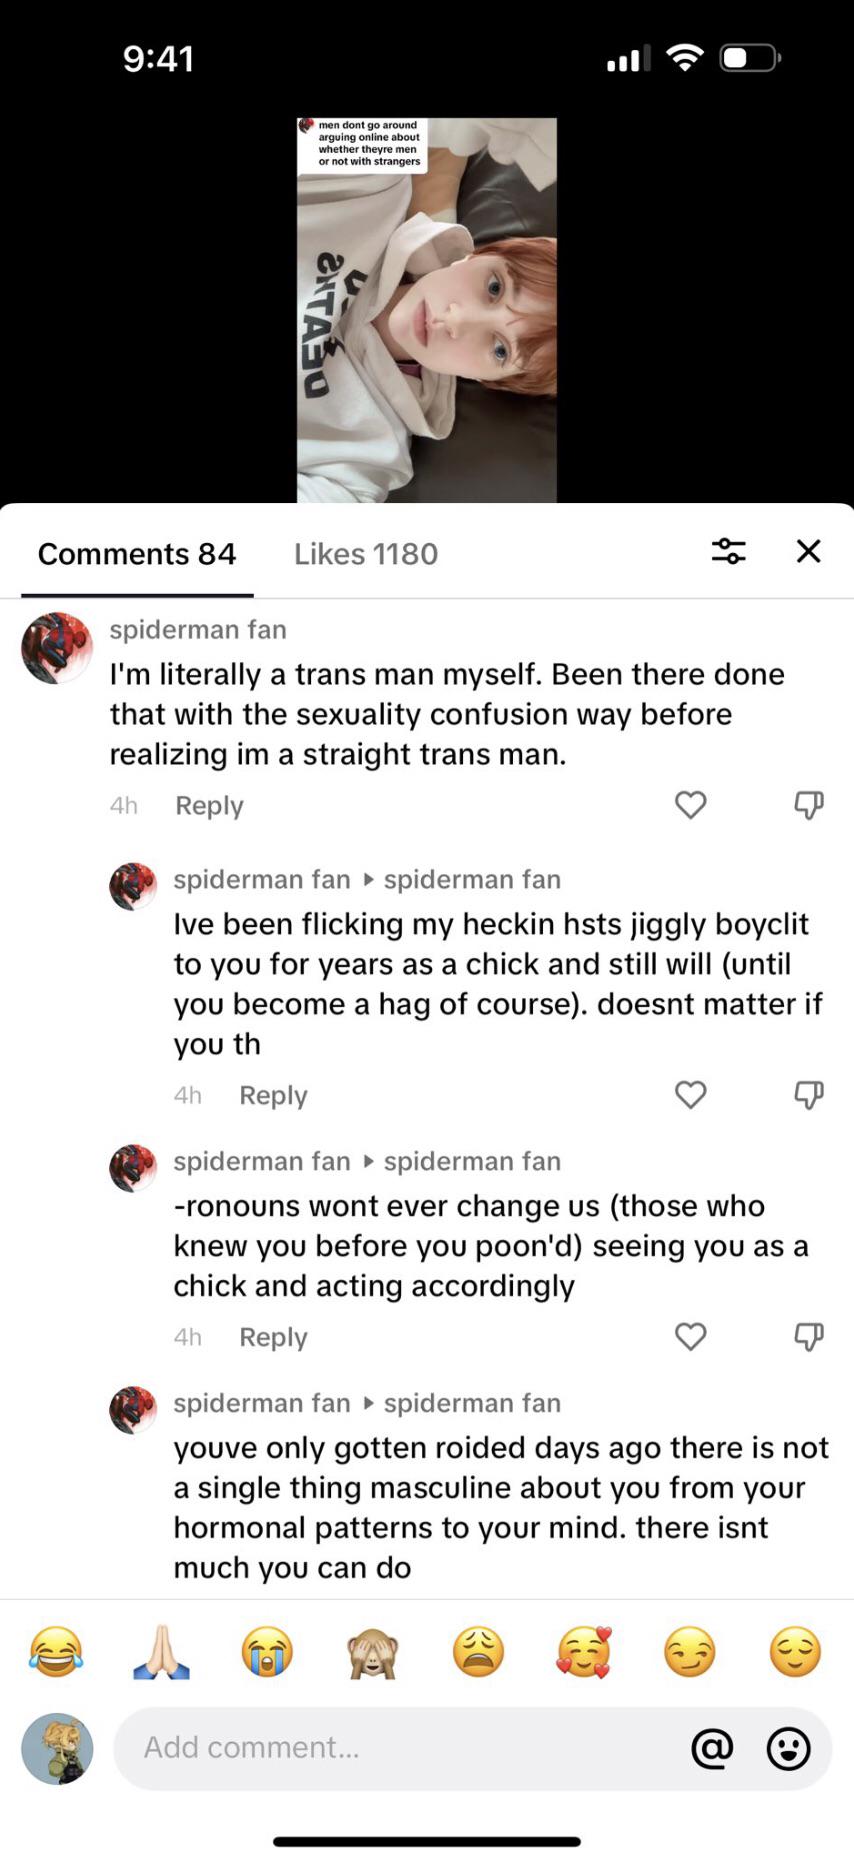Reply to the top trans man comment
Viewport: 854px width, 1862px height.
click(x=209, y=806)
